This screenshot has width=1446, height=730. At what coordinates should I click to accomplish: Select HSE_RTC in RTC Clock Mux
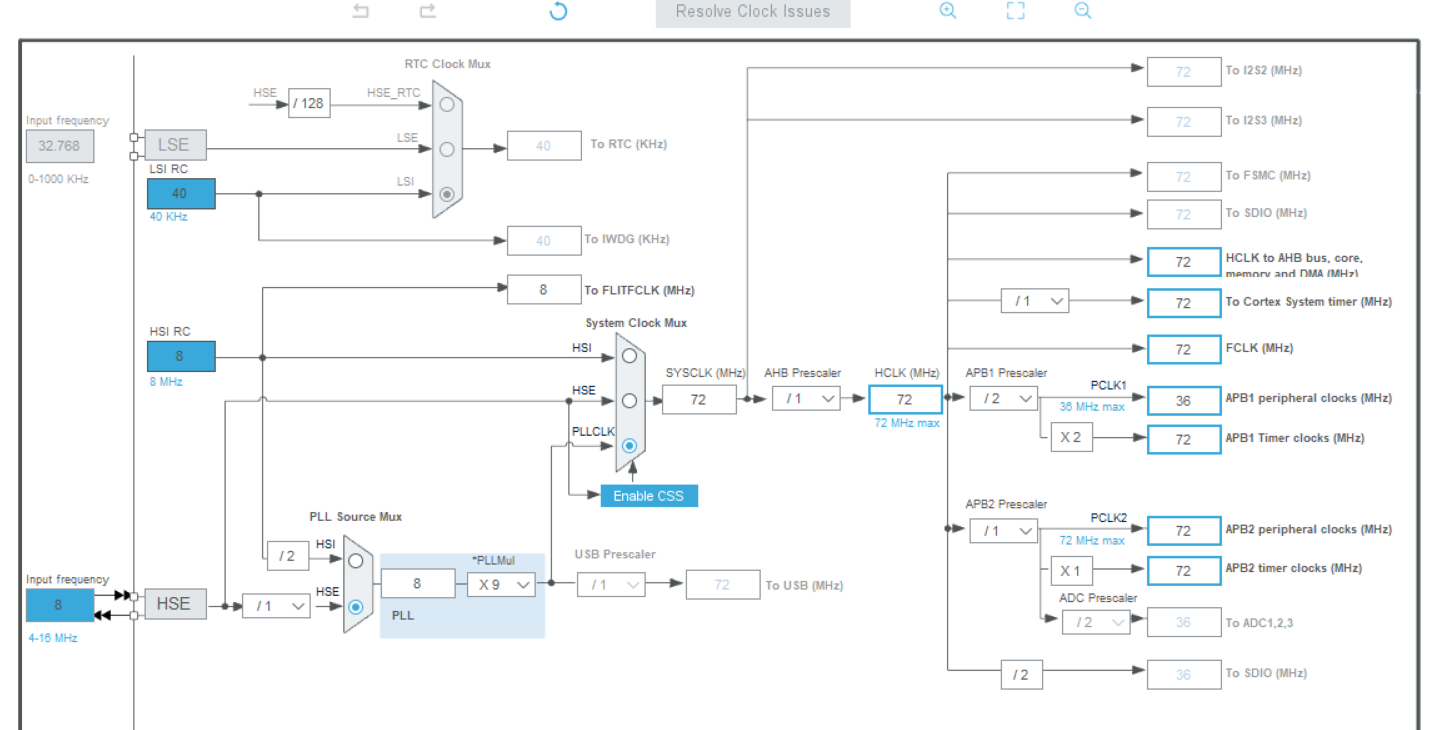(x=447, y=104)
